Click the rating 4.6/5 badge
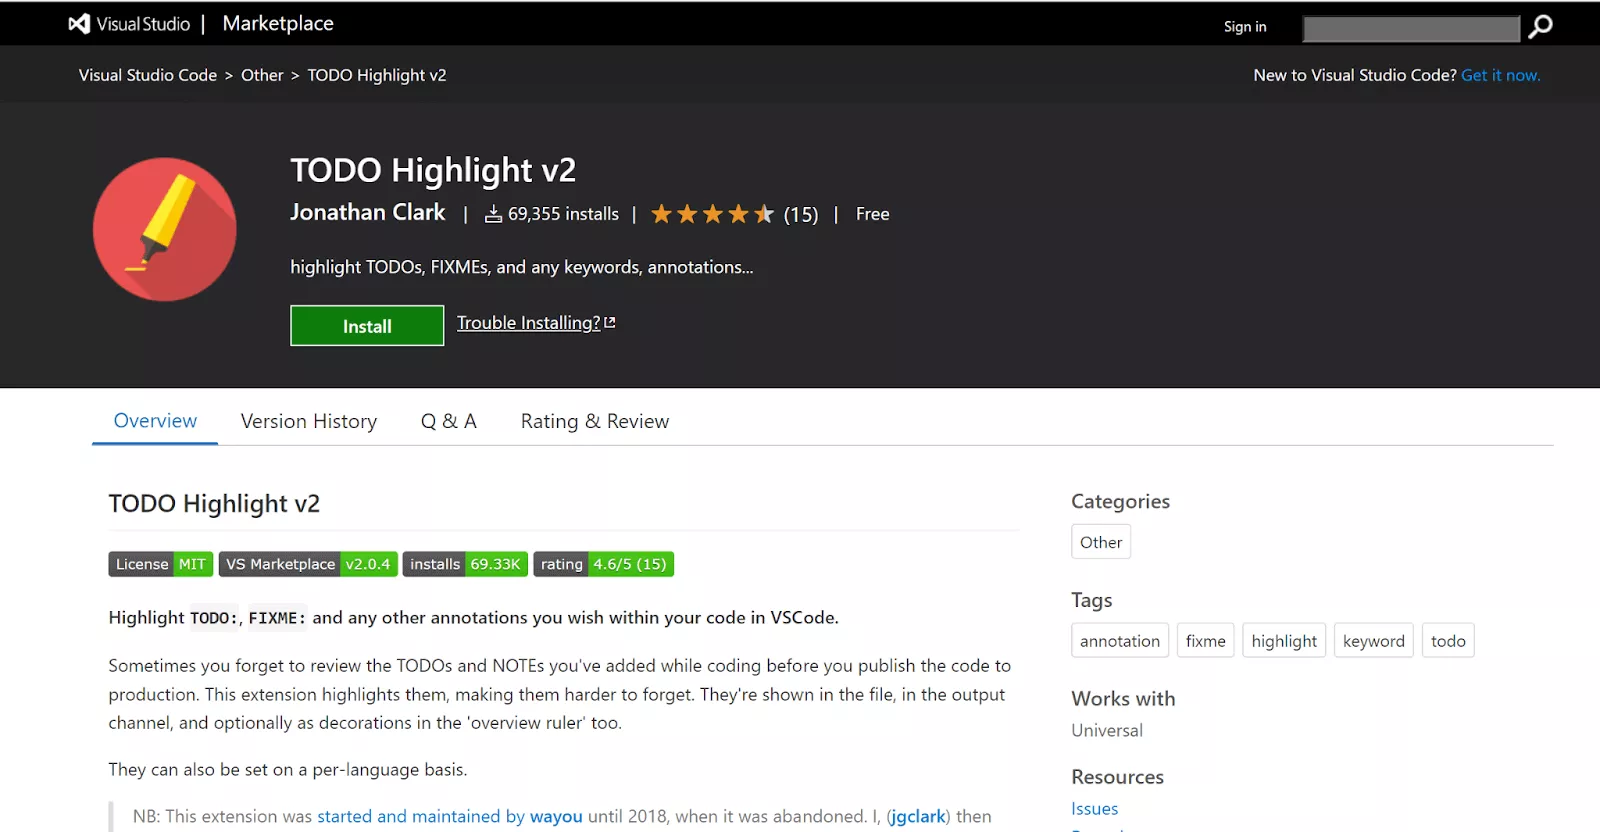Screen dimensions: 1600x832 pyautogui.click(x=604, y=564)
